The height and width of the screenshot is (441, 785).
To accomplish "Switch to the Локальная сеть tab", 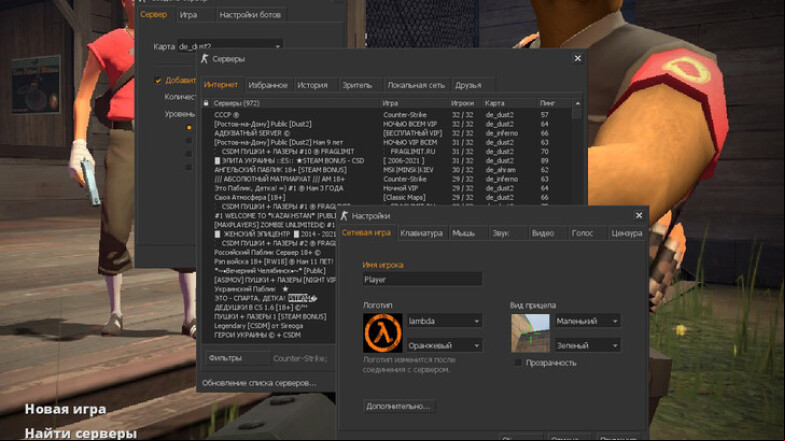I will click(416, 85).
